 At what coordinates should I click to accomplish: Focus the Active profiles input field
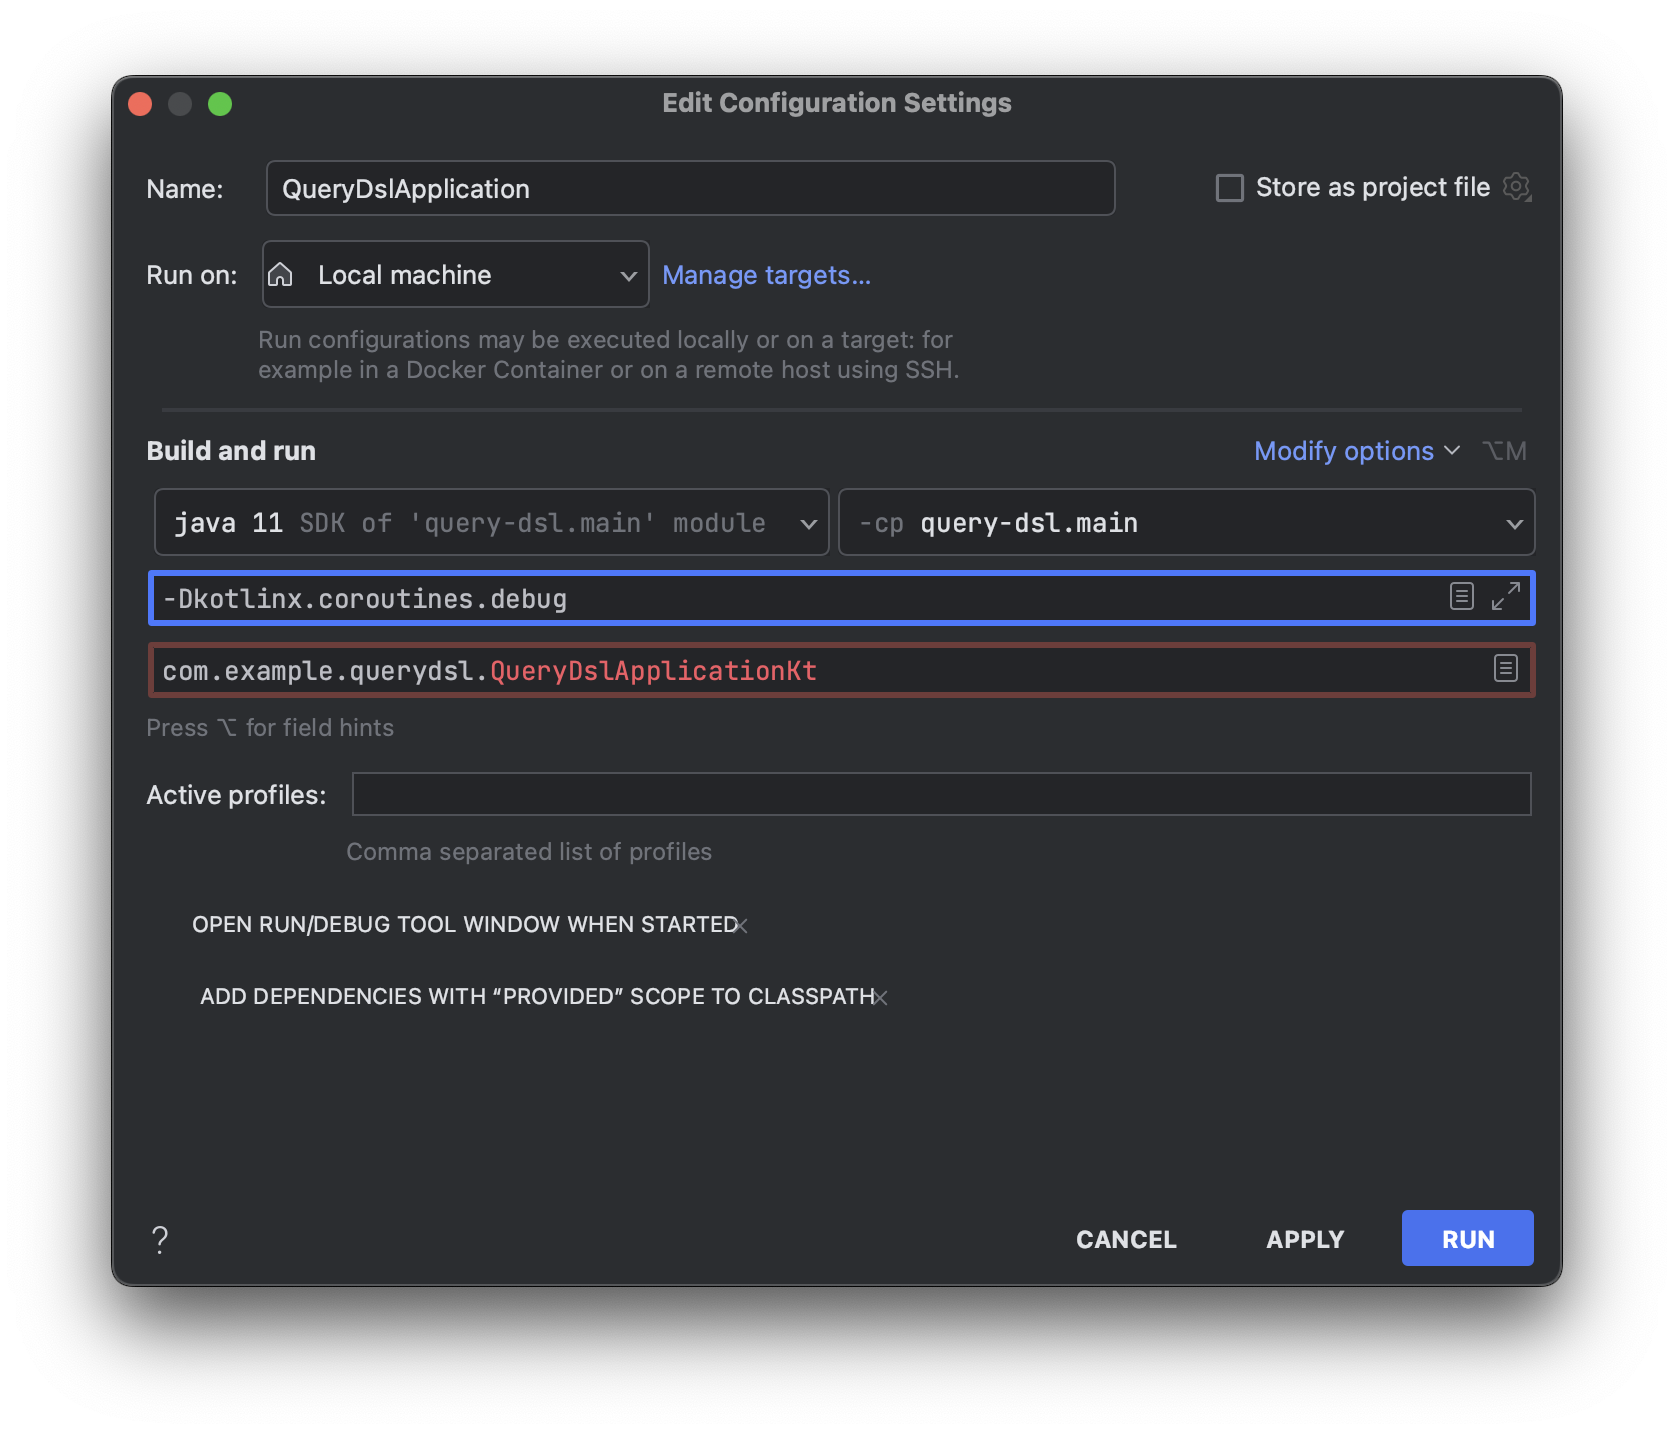pos(941,794)
